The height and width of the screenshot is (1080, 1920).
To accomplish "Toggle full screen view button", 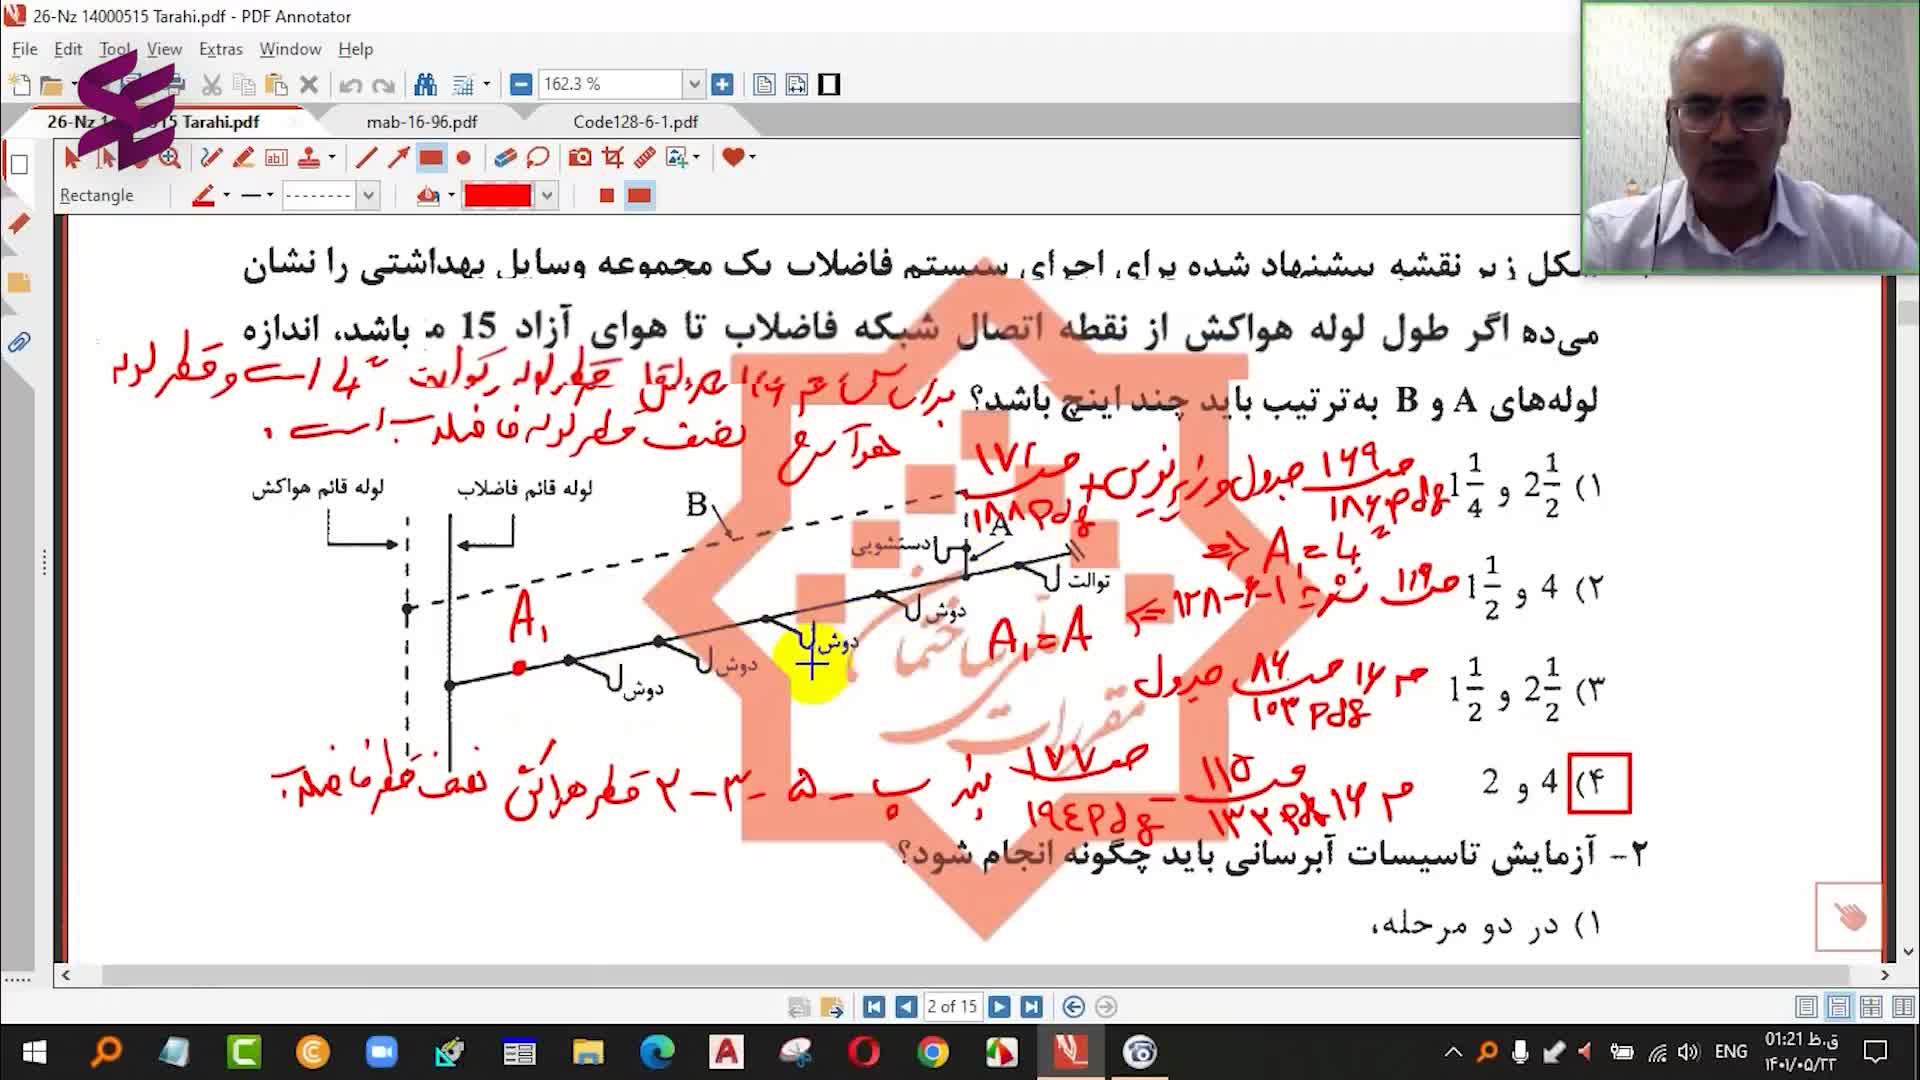I will pos(829,85).
